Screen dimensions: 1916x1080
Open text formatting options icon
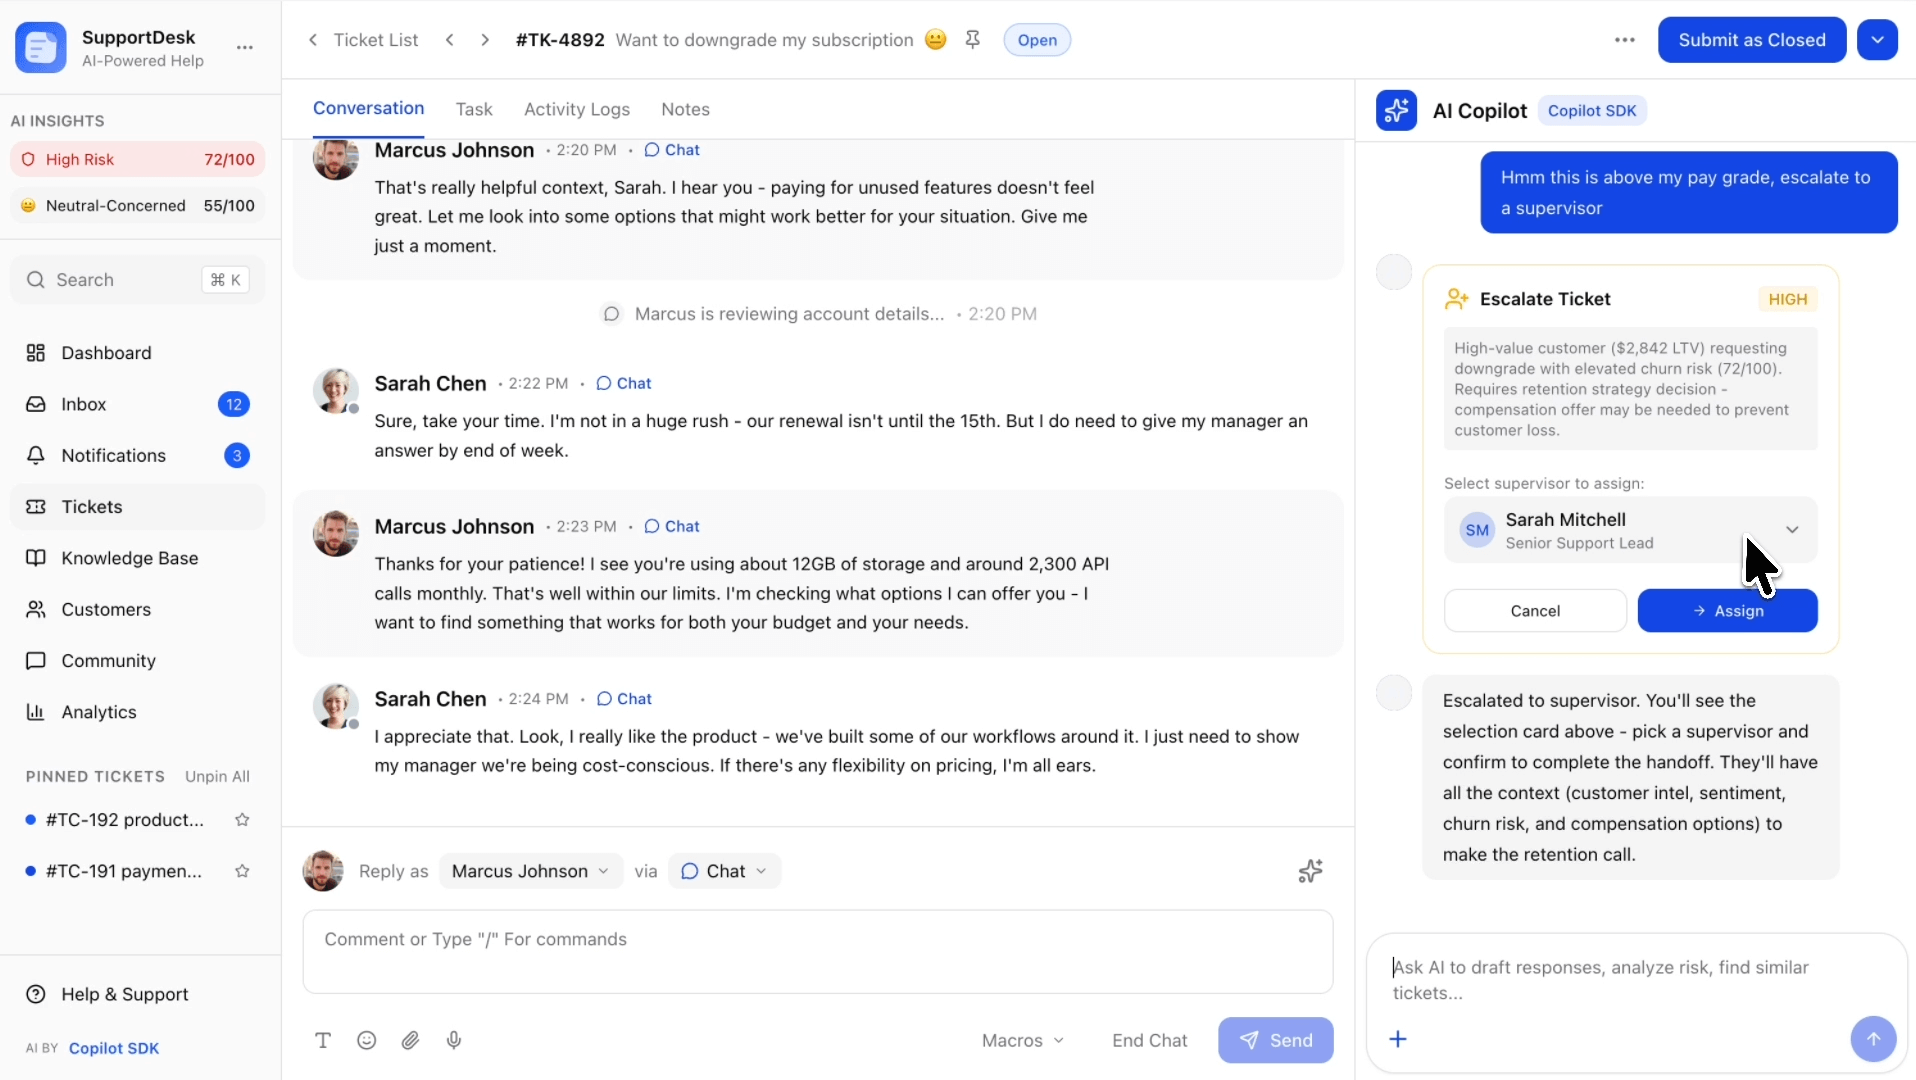point(323,1040)
